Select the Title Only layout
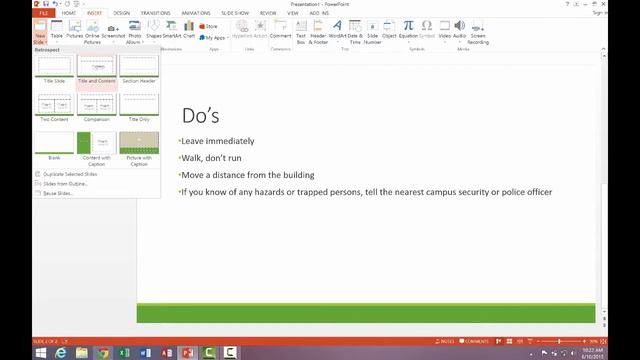 tap(139, 108)
